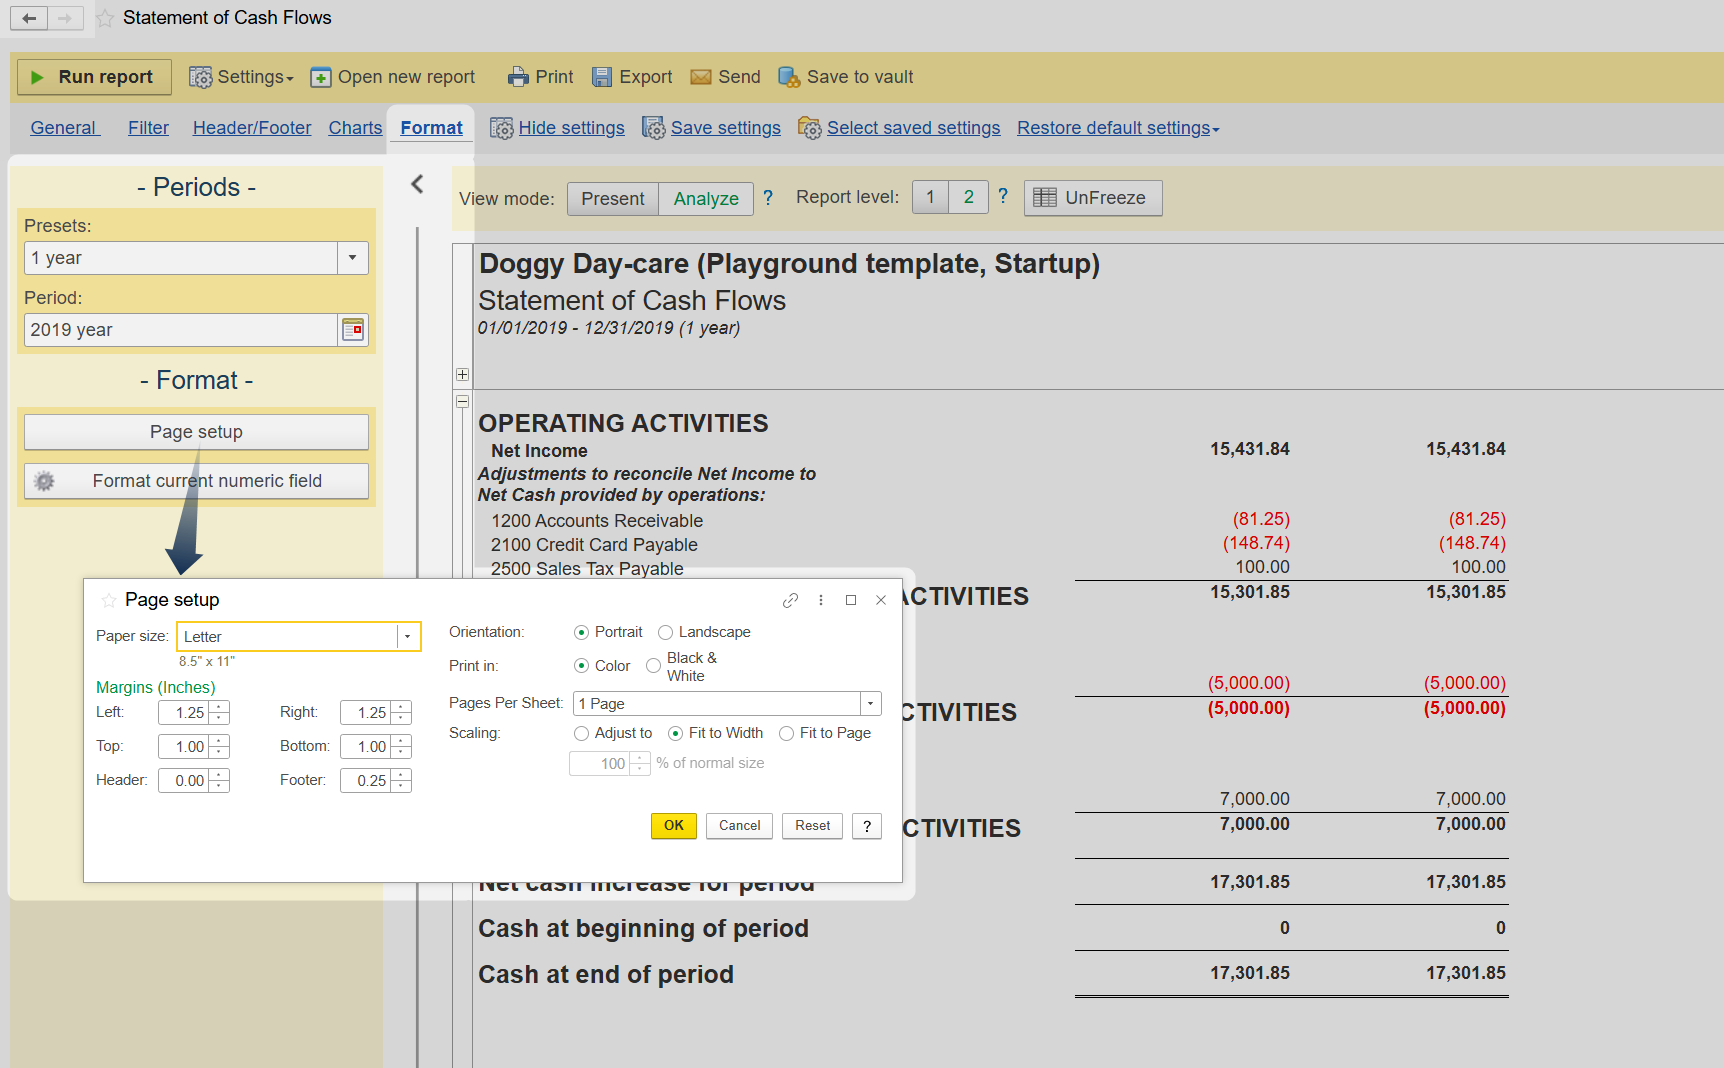This screenshot has height=1068, width=1724.
Task: Select Landscape orientation
Action: [x=665, y=632]
